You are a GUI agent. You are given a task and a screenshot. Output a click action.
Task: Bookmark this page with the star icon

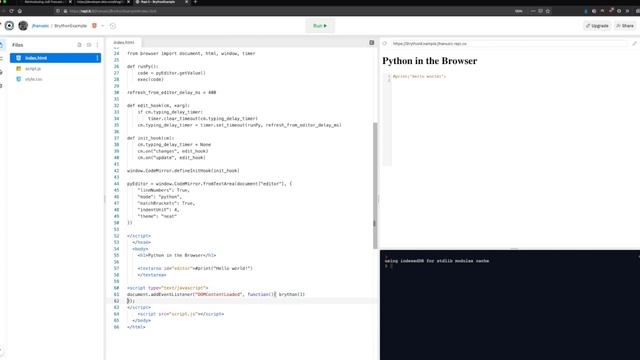click(548, 11)
